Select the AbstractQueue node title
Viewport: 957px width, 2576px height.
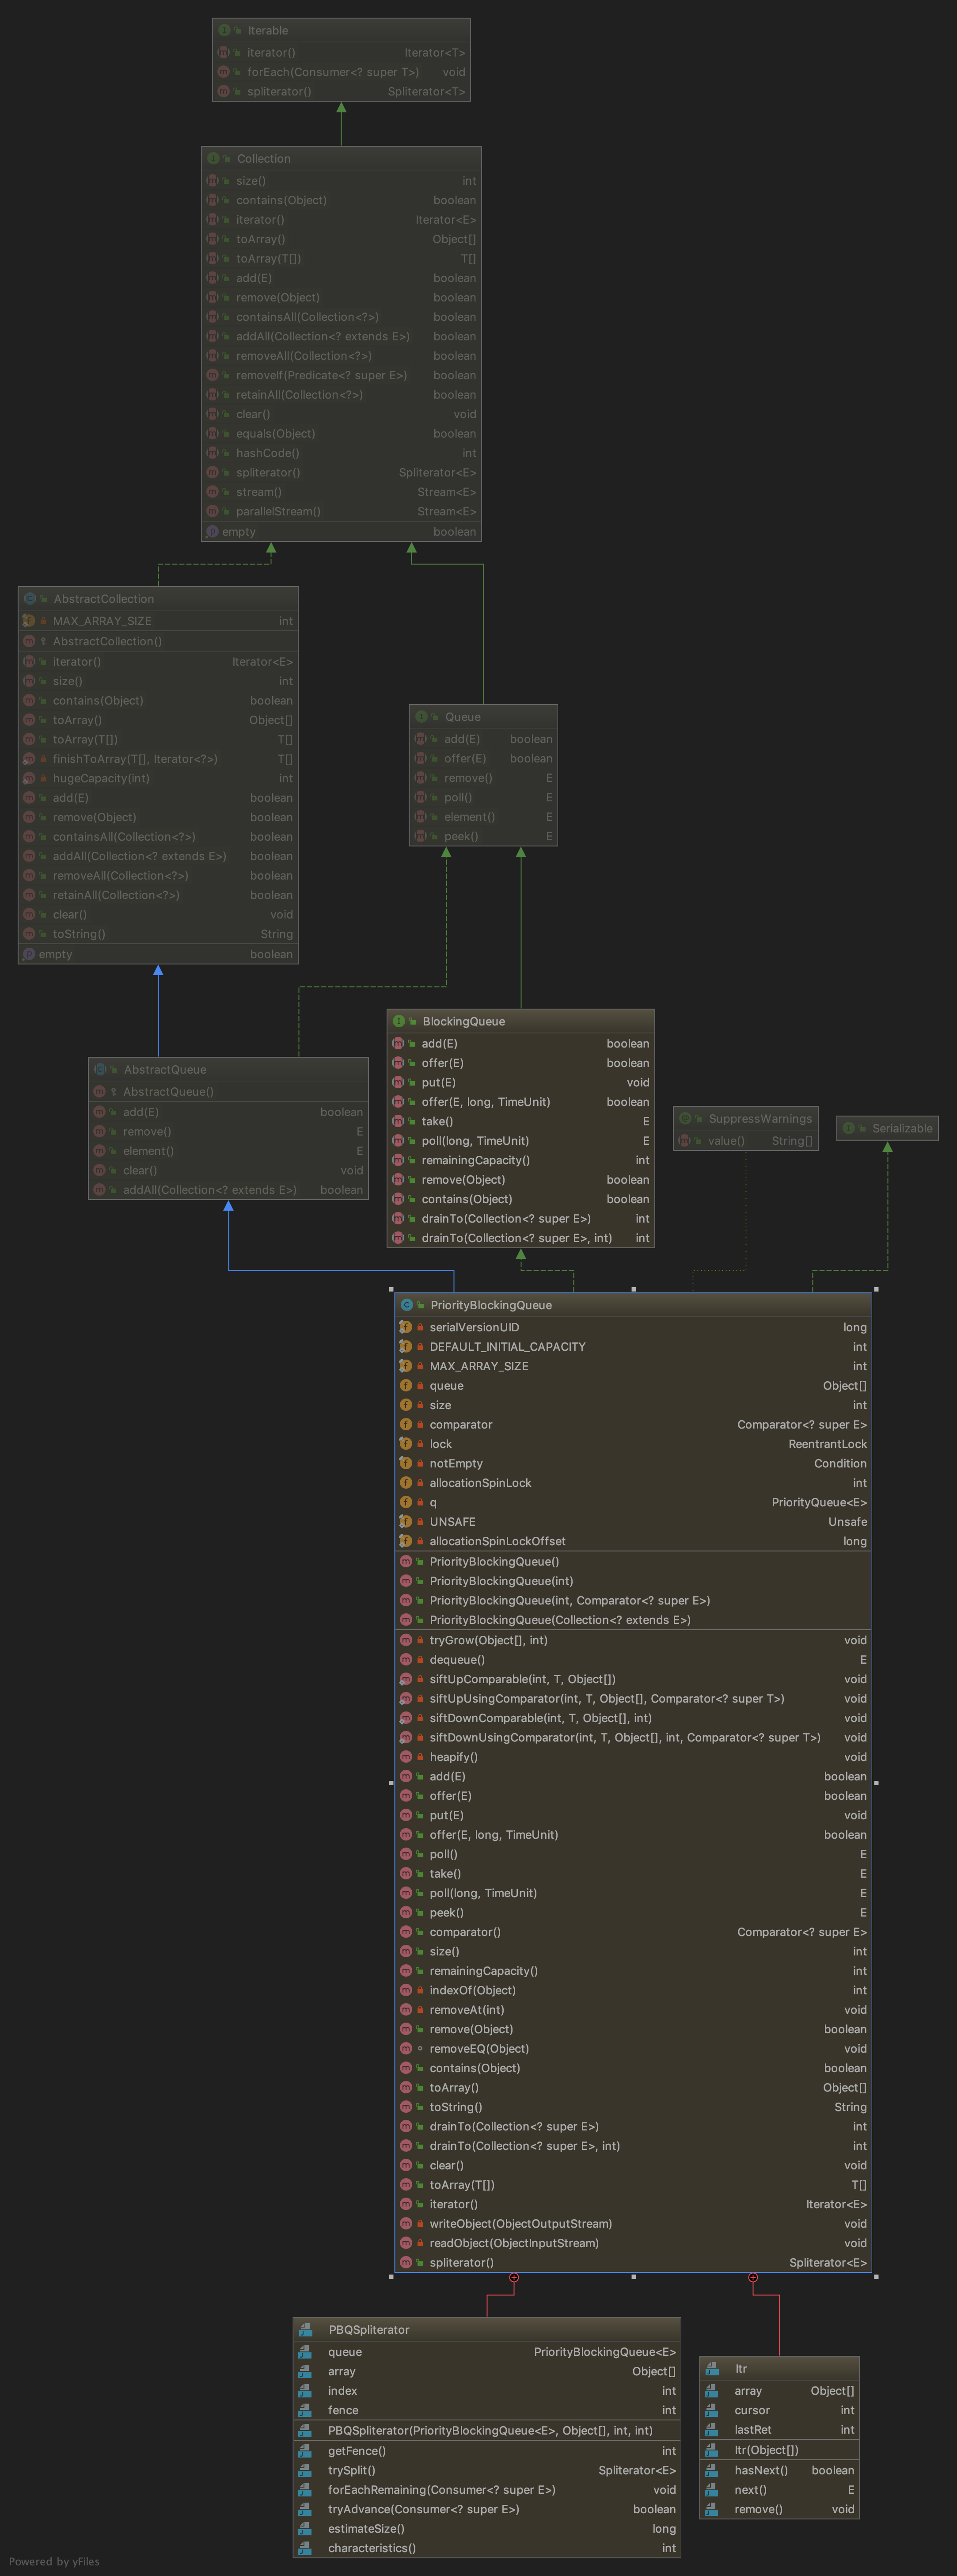165,1069
